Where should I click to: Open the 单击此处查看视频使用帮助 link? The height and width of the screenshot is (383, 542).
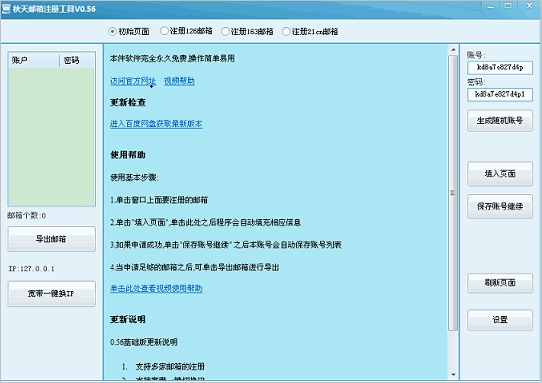[x=156, y=288]
